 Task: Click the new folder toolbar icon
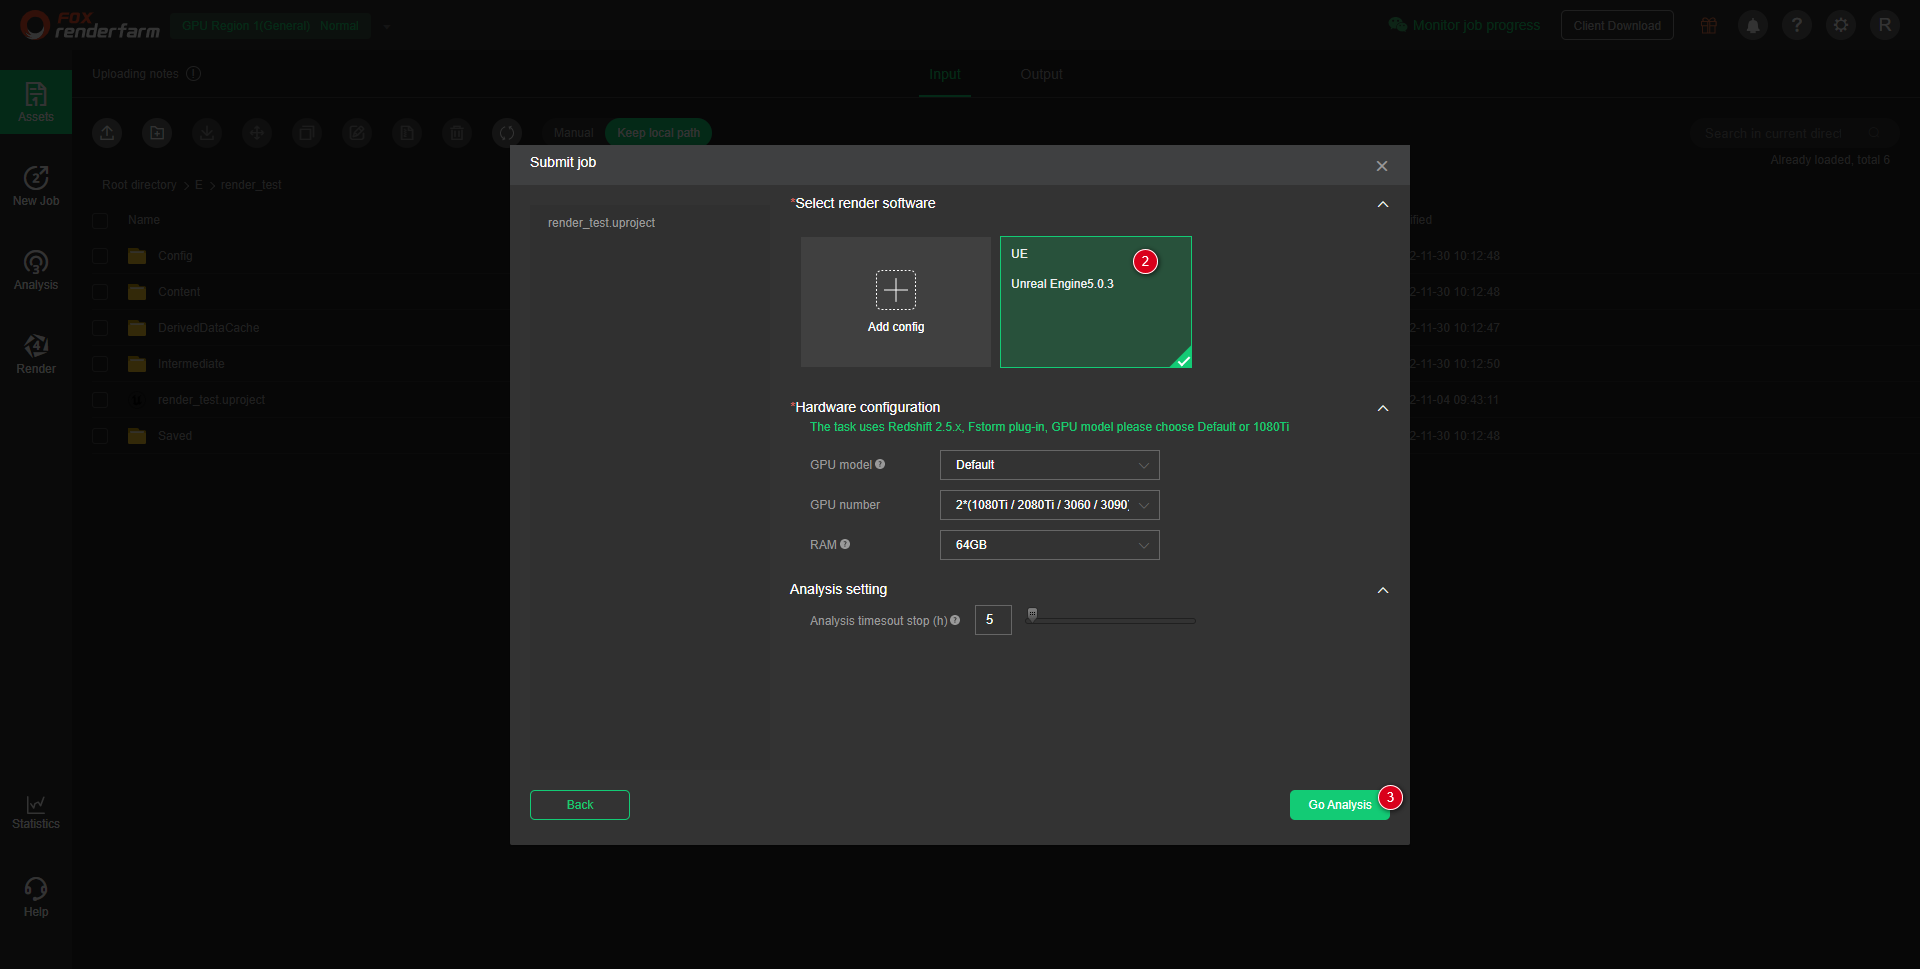coord(157,132)
